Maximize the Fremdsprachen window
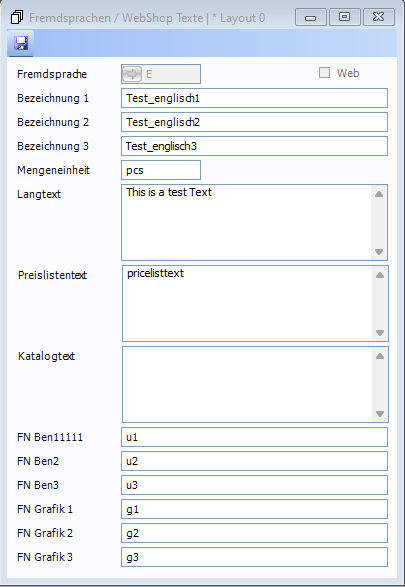405x587 pixels. tap(344, 17)
